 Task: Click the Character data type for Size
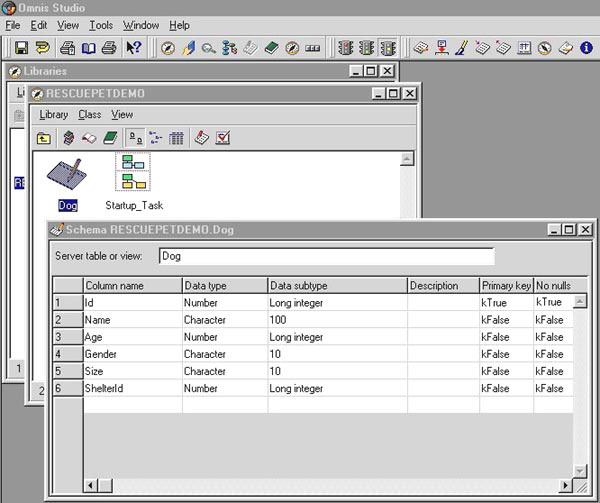tap(225, 371)
